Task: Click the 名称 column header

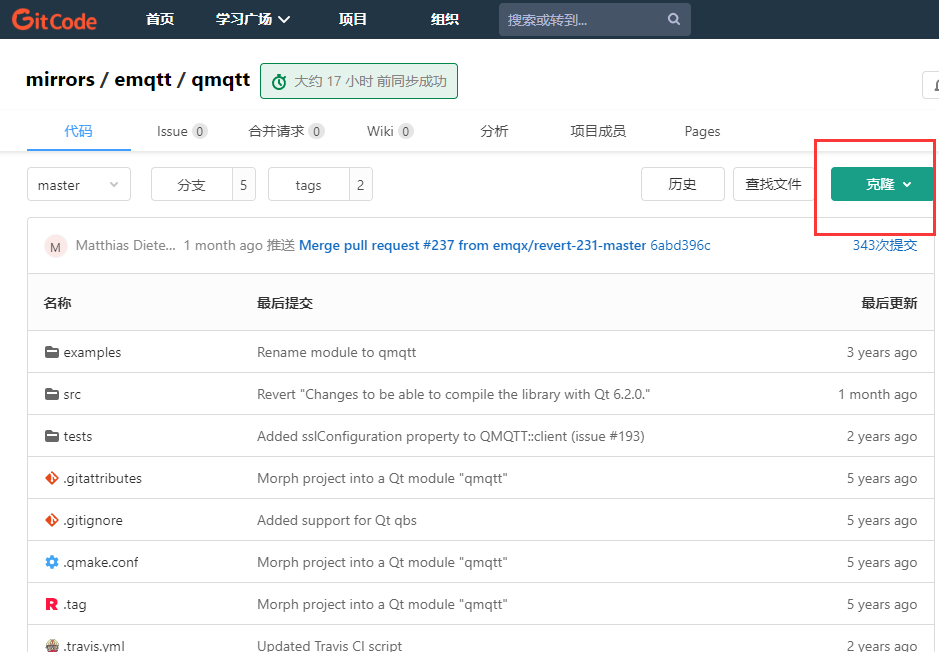Action: tap(57, 303)
